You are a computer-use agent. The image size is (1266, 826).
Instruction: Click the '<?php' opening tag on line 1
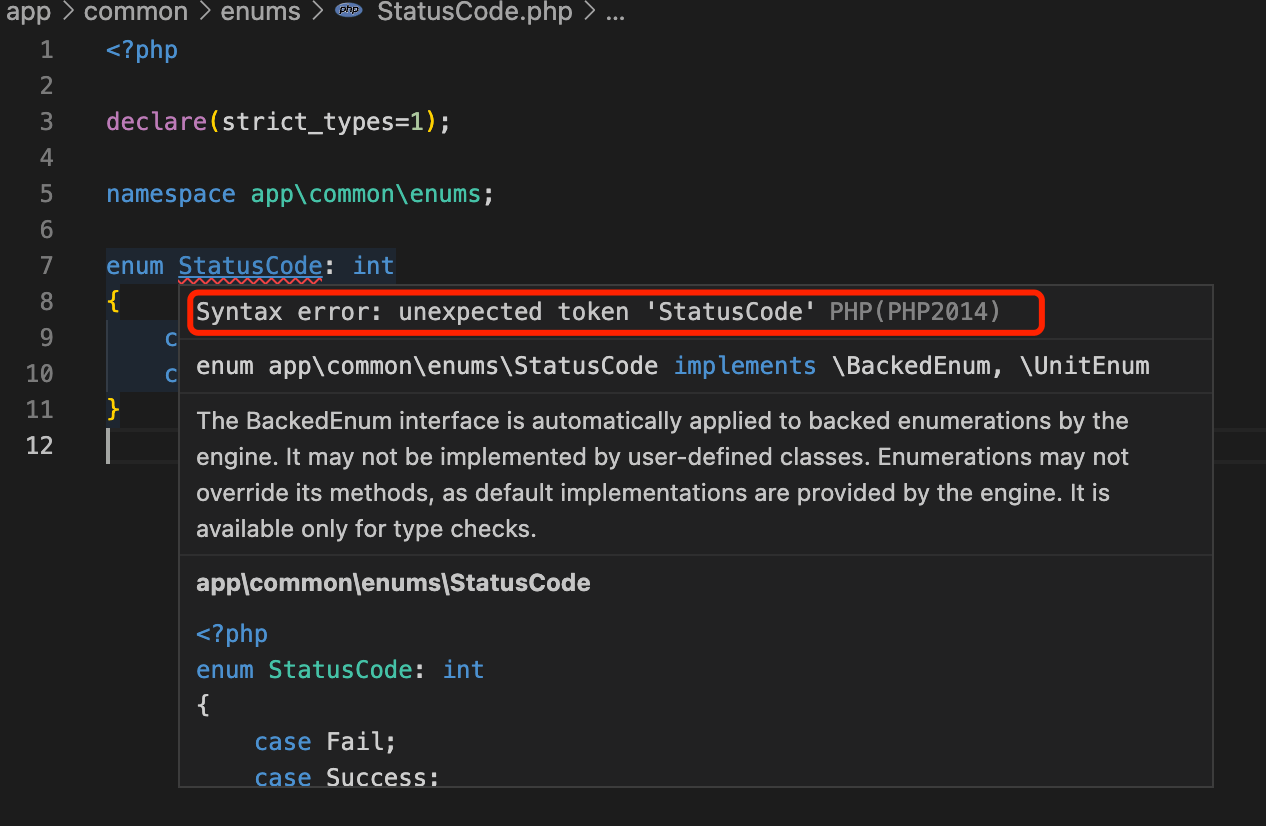pyautogui.click(x=142, y=50)
